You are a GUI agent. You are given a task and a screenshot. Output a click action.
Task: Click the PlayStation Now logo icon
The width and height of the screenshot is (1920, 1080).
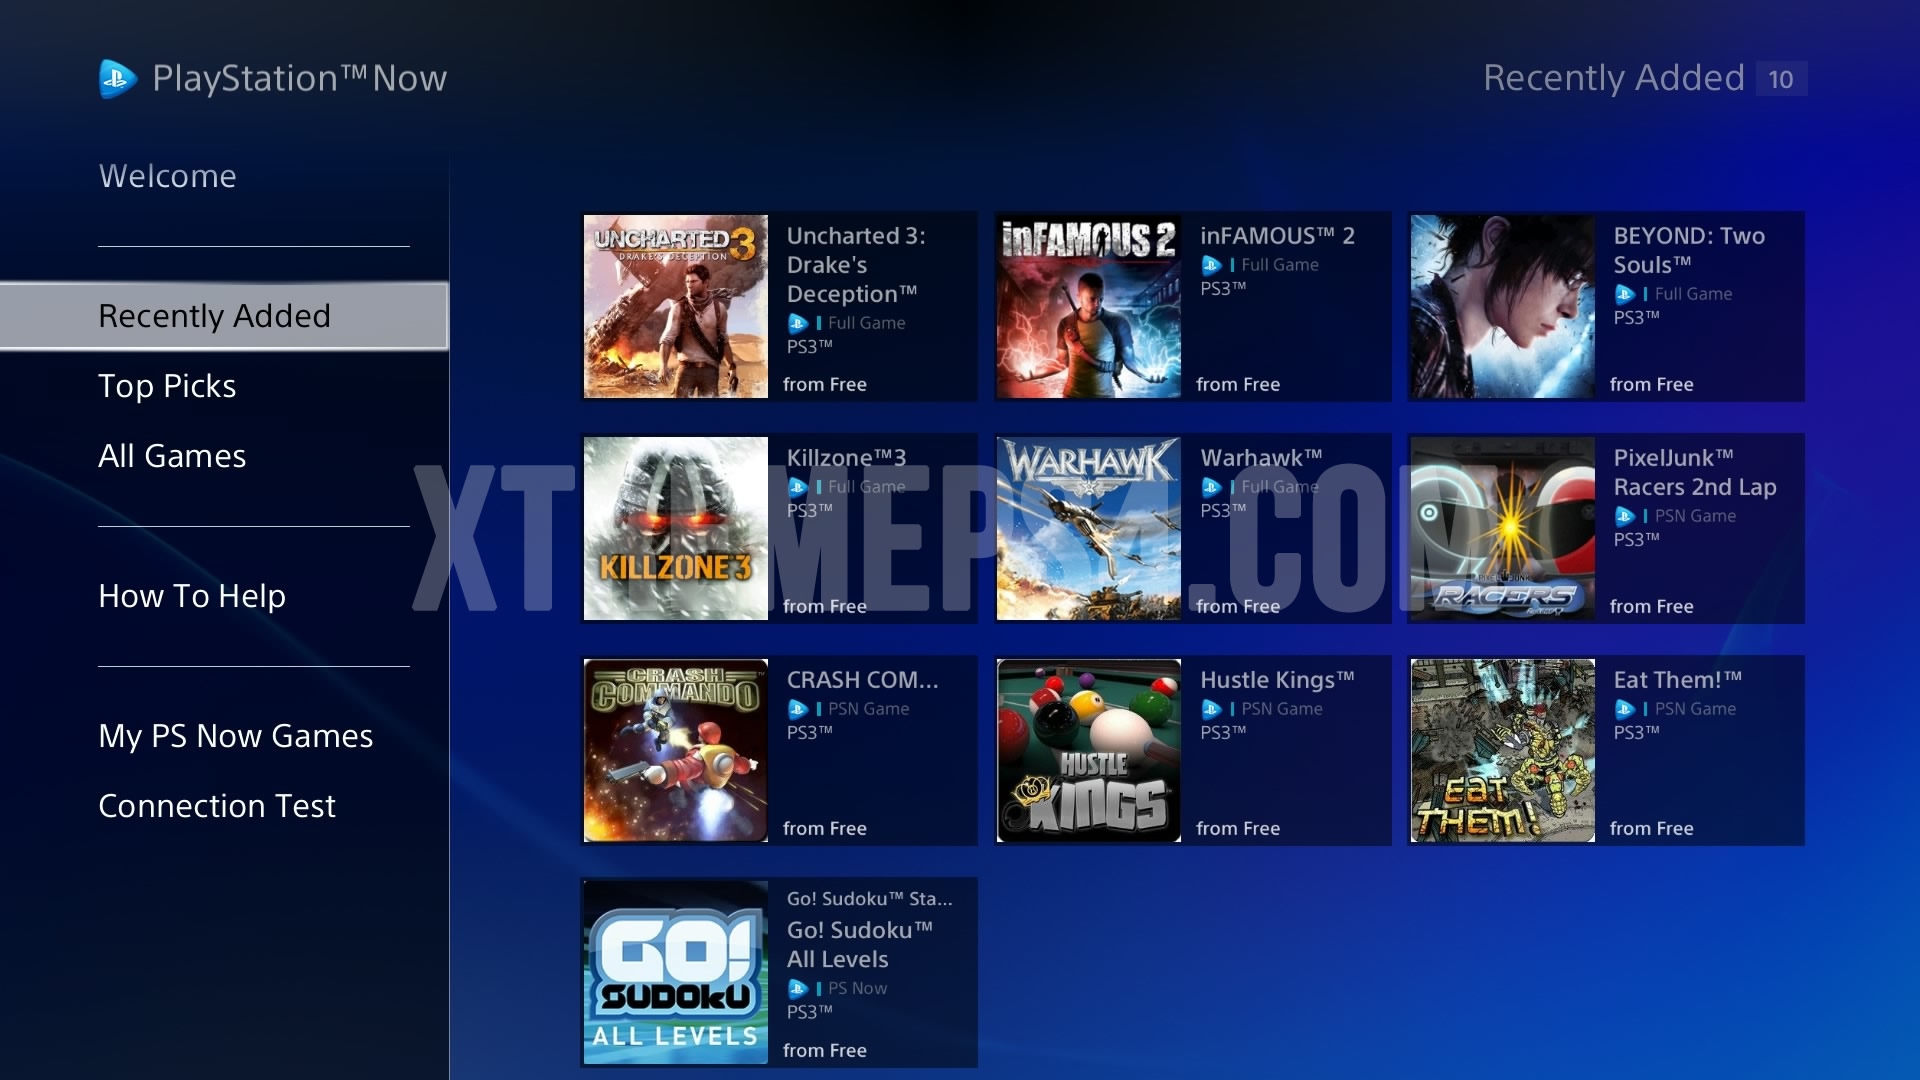pos(117,79)
